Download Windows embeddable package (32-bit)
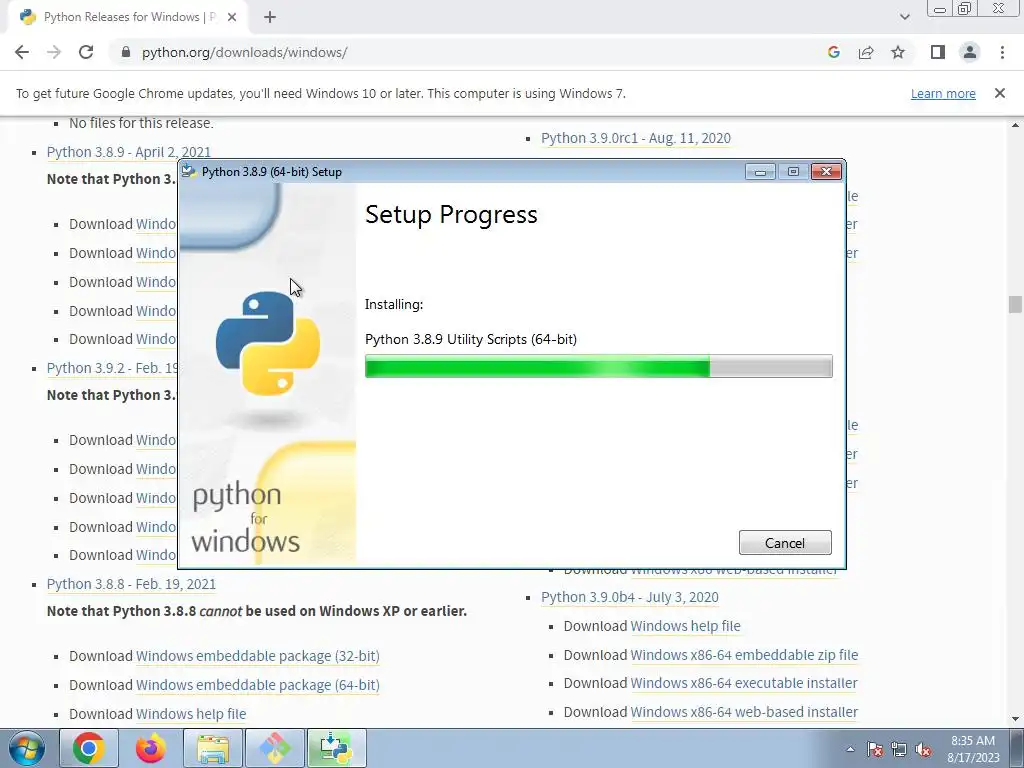This screenshot has width=1024, height=768. coord(257,656)
